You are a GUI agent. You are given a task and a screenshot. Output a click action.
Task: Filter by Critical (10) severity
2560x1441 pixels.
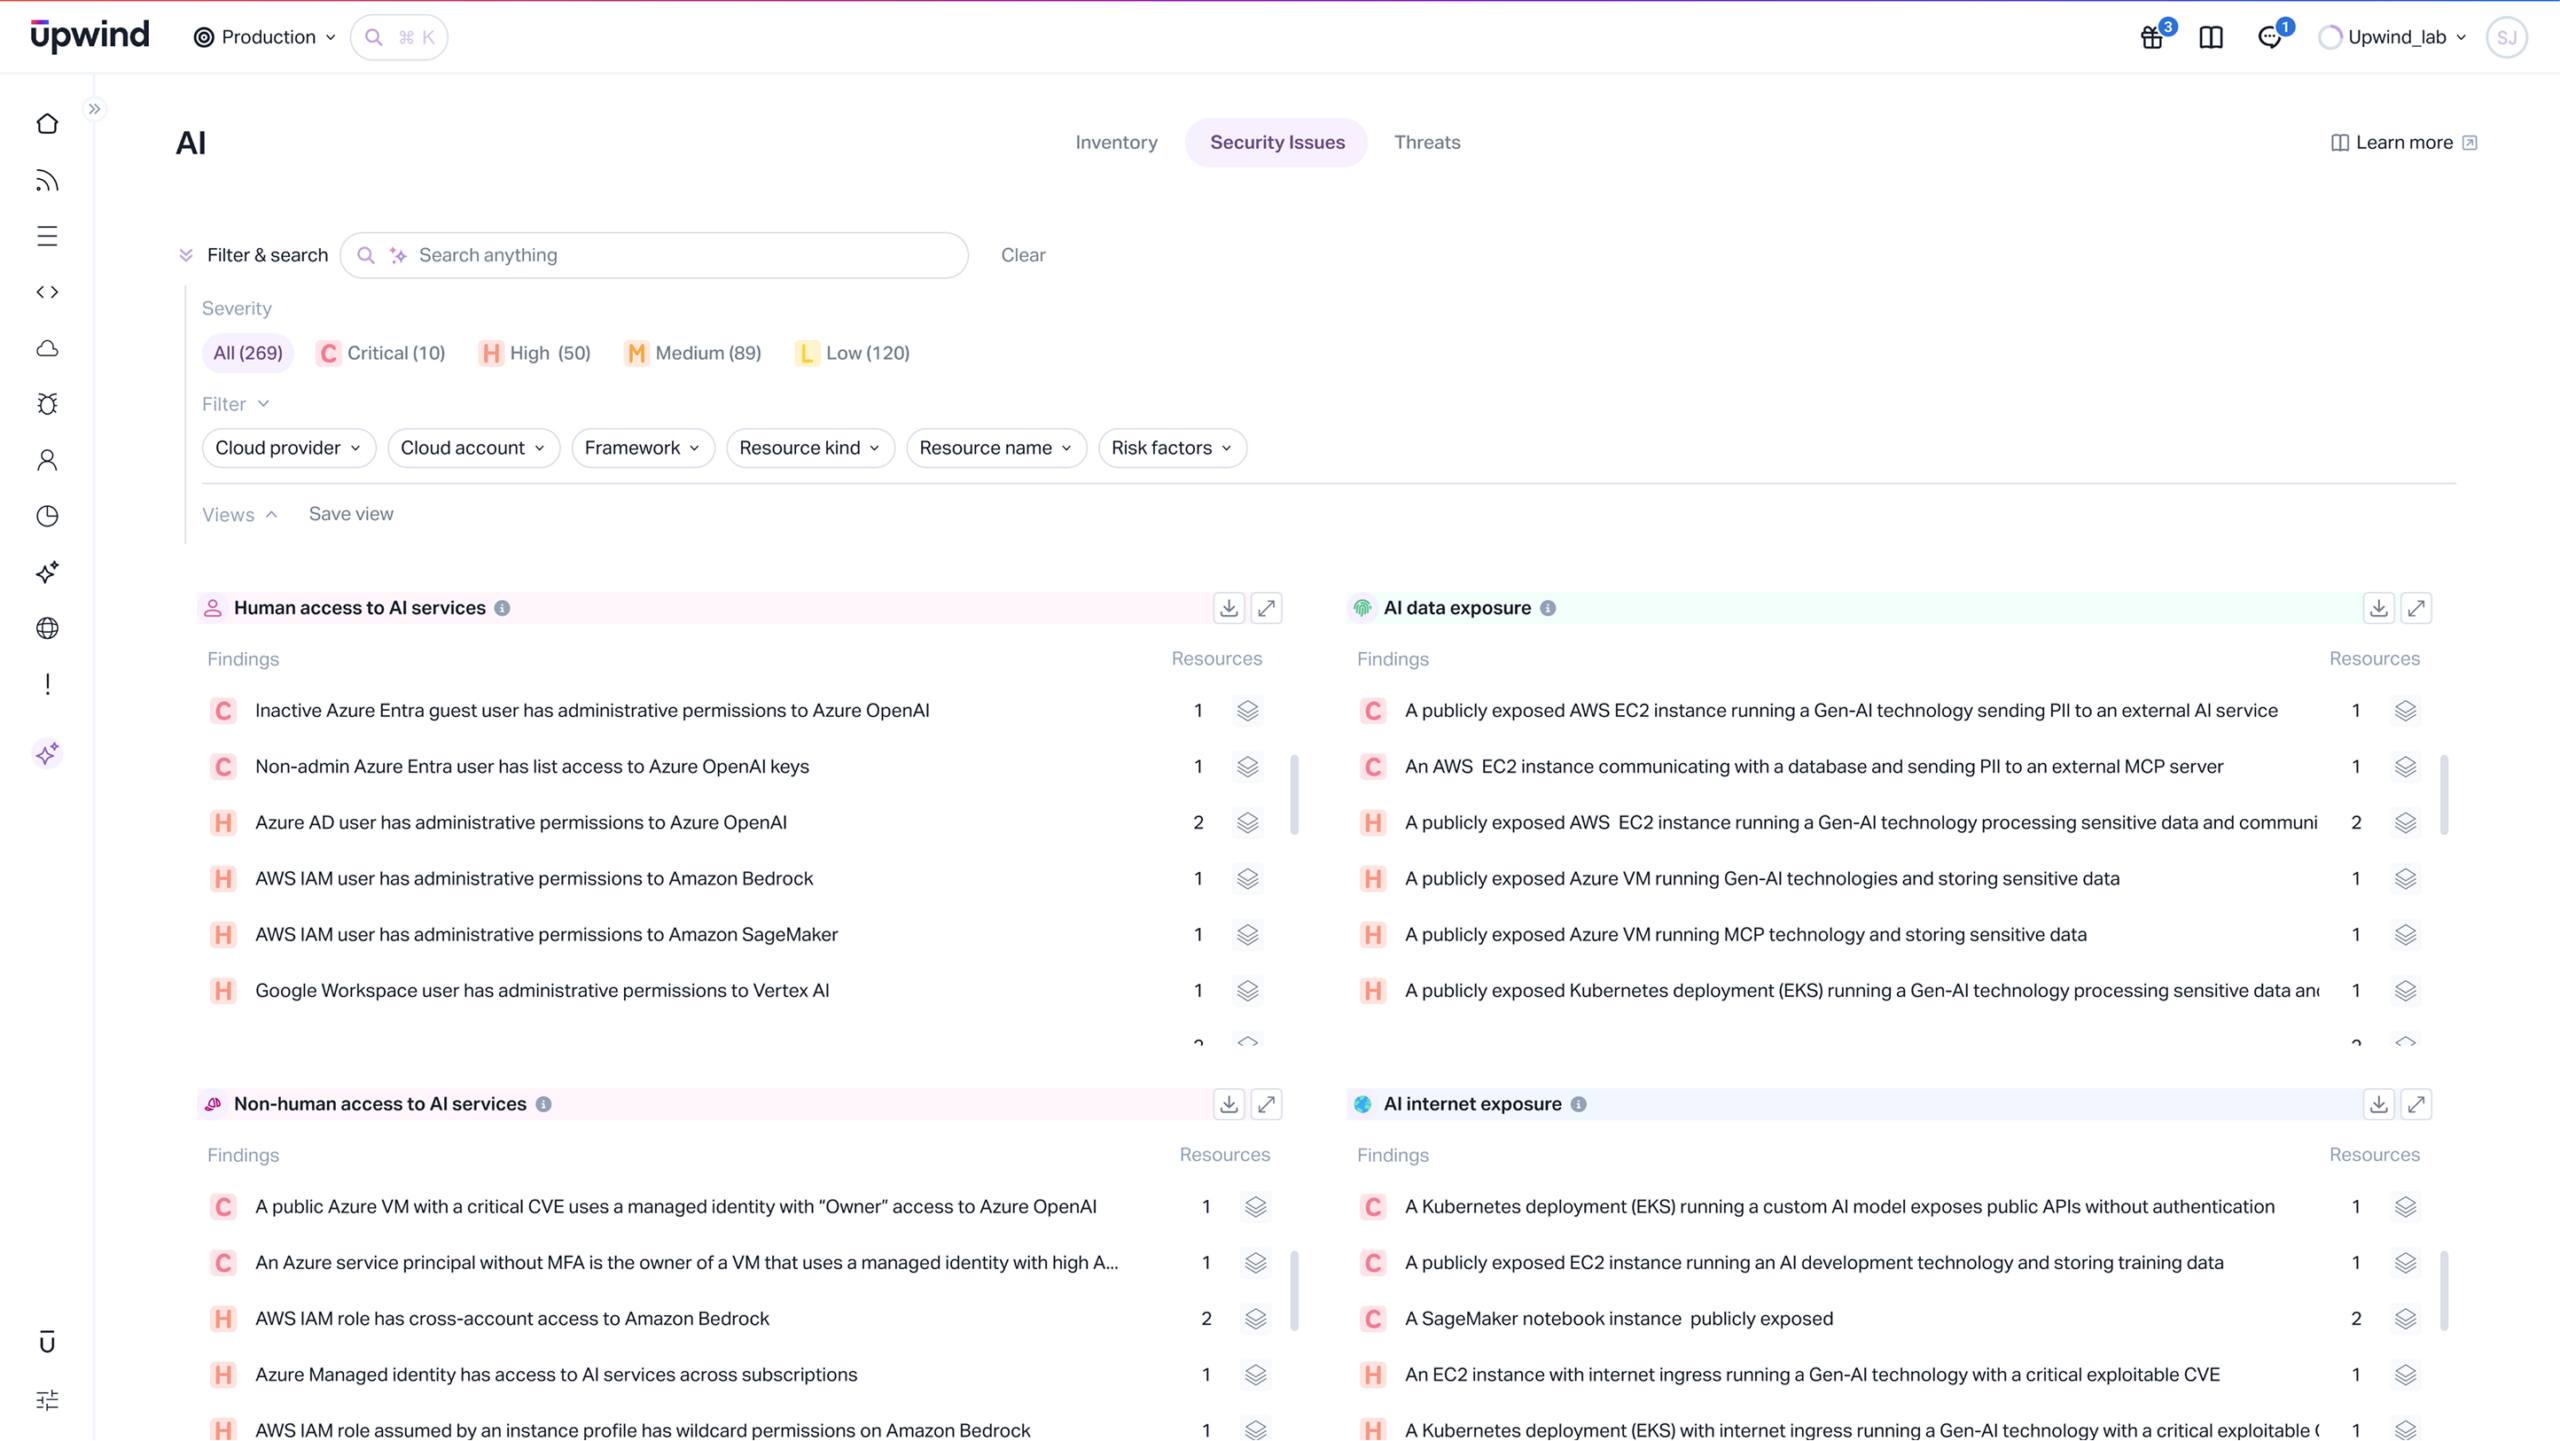click(381, 353)
